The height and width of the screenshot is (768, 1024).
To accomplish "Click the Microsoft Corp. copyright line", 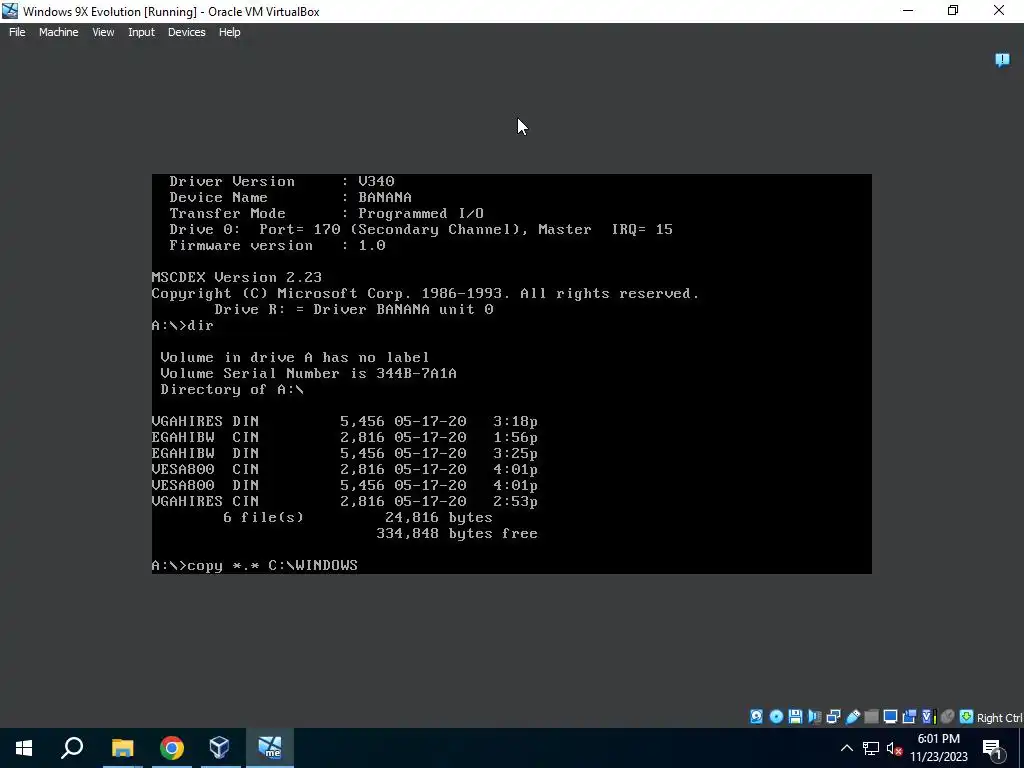I will click(x=426, y=293).
